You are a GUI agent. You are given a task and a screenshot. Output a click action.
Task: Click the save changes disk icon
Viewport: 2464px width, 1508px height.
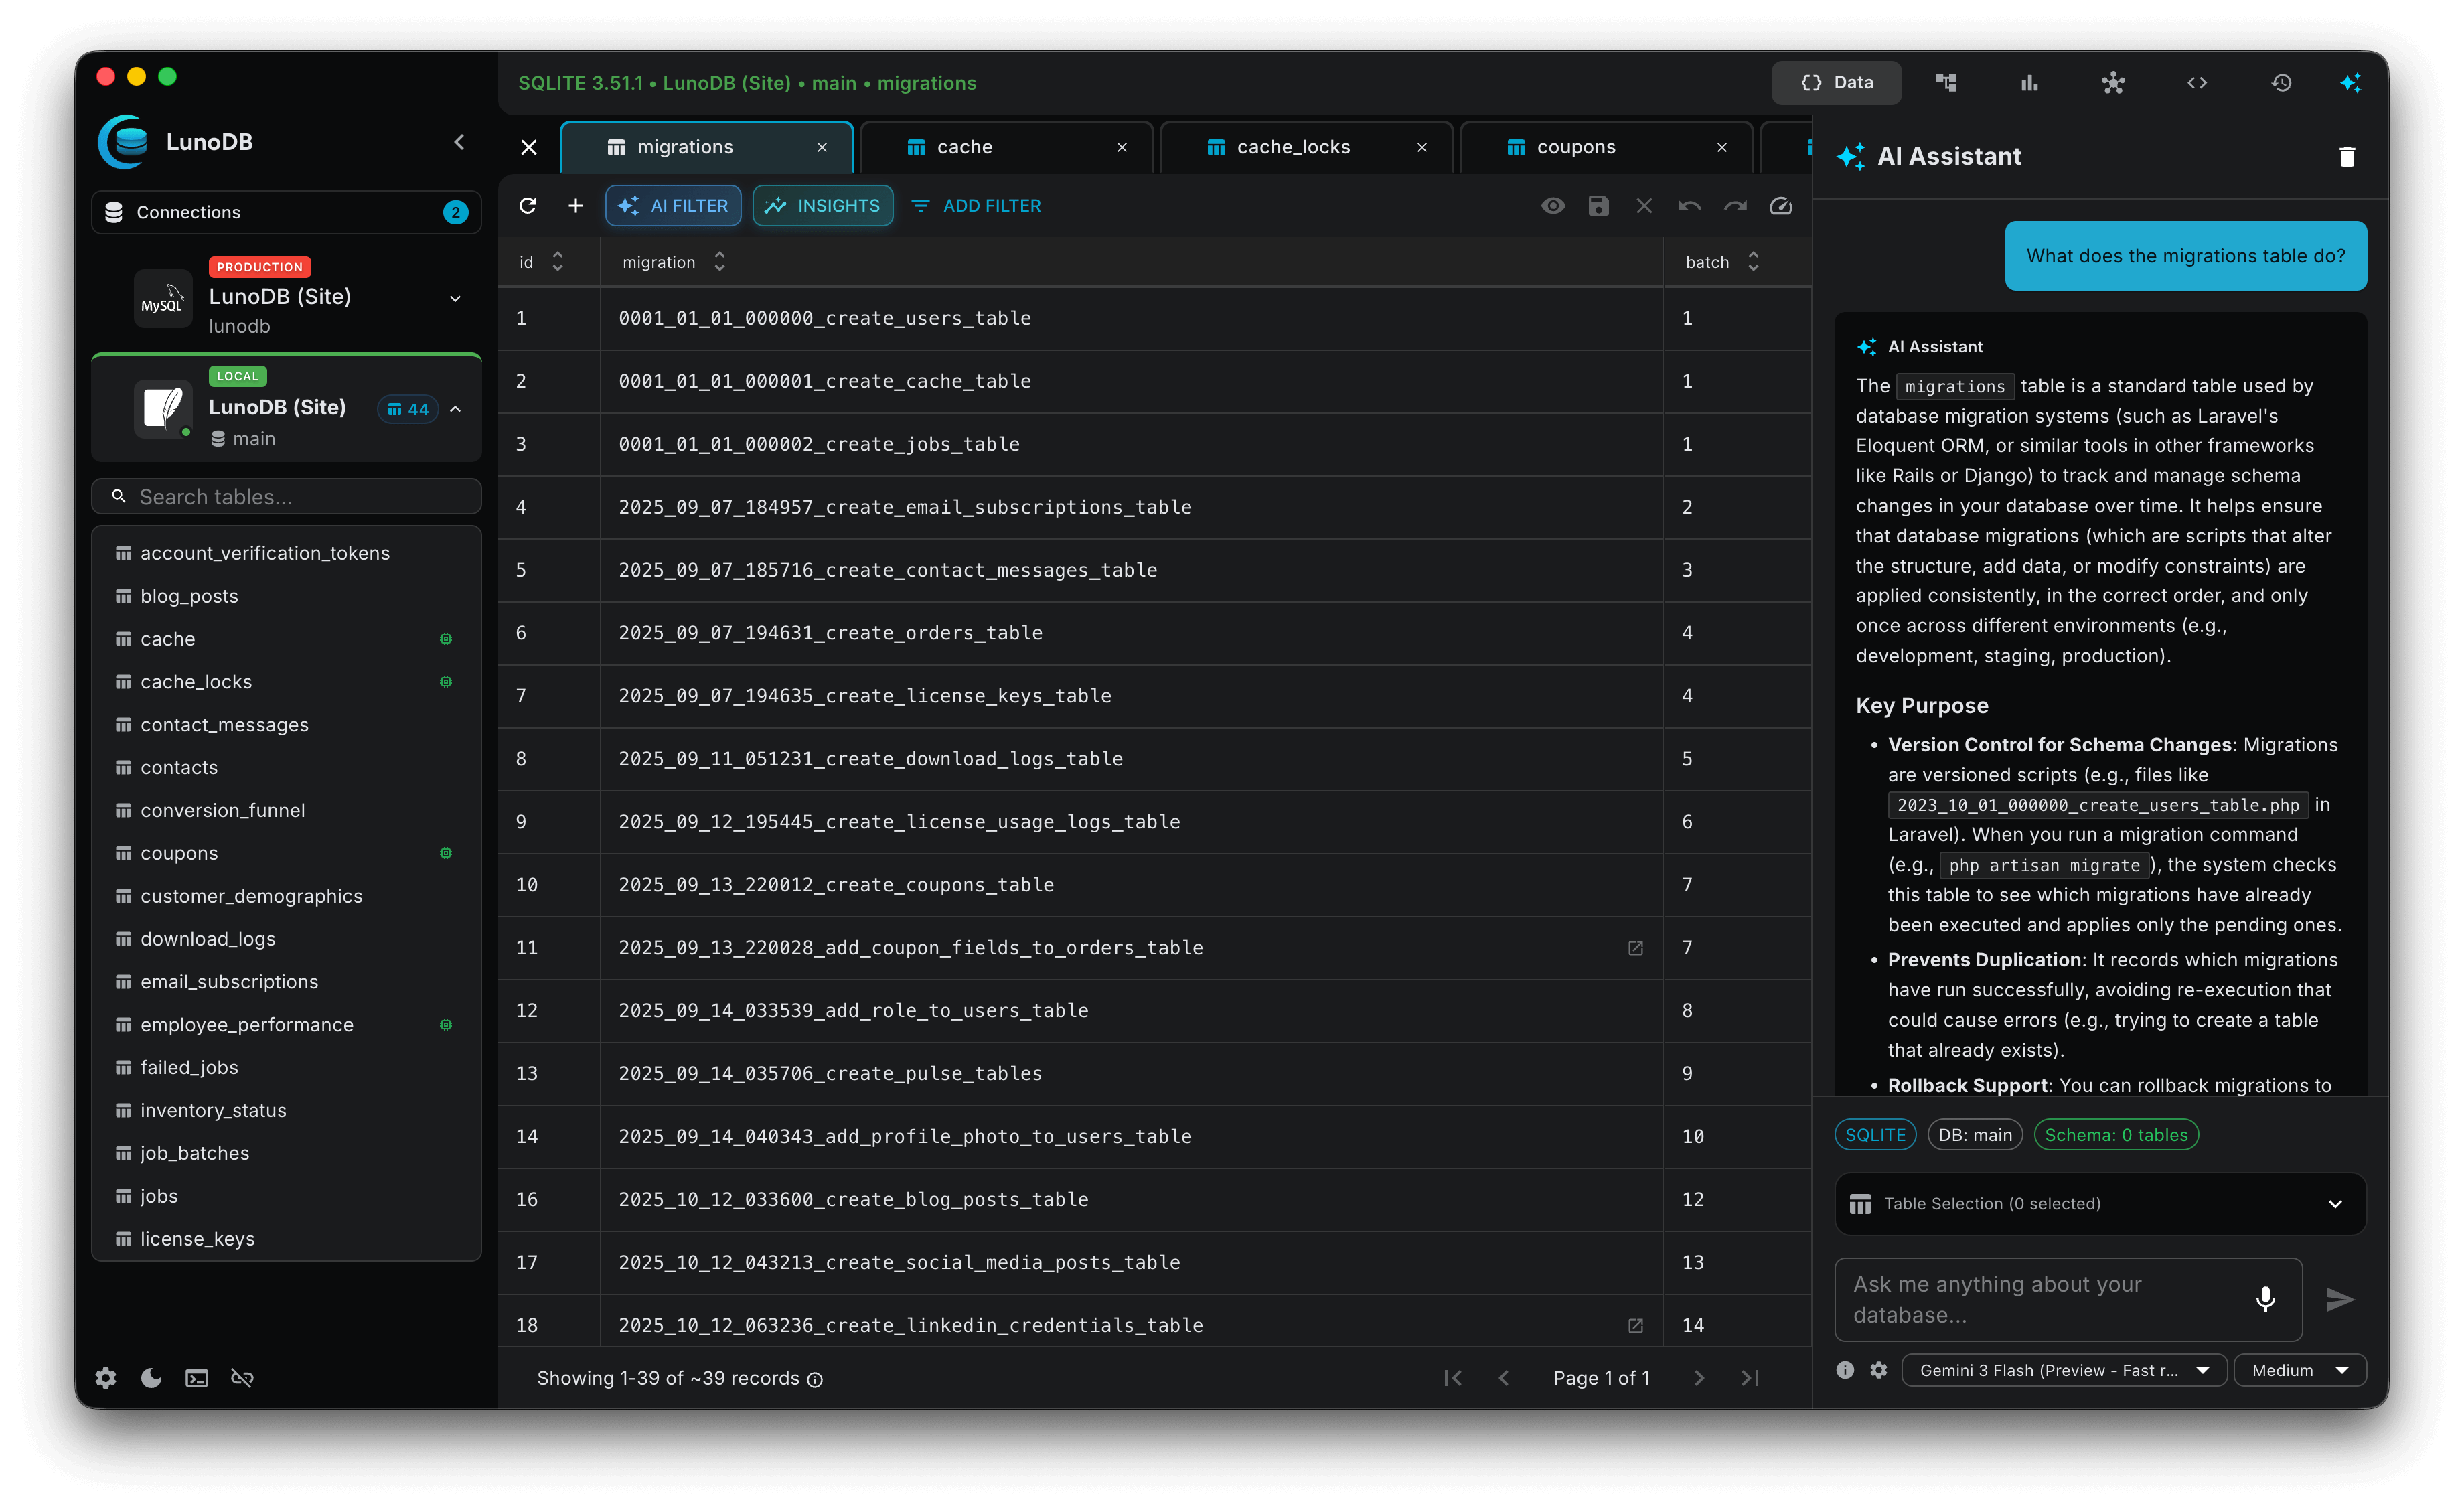pos(1598,205)
